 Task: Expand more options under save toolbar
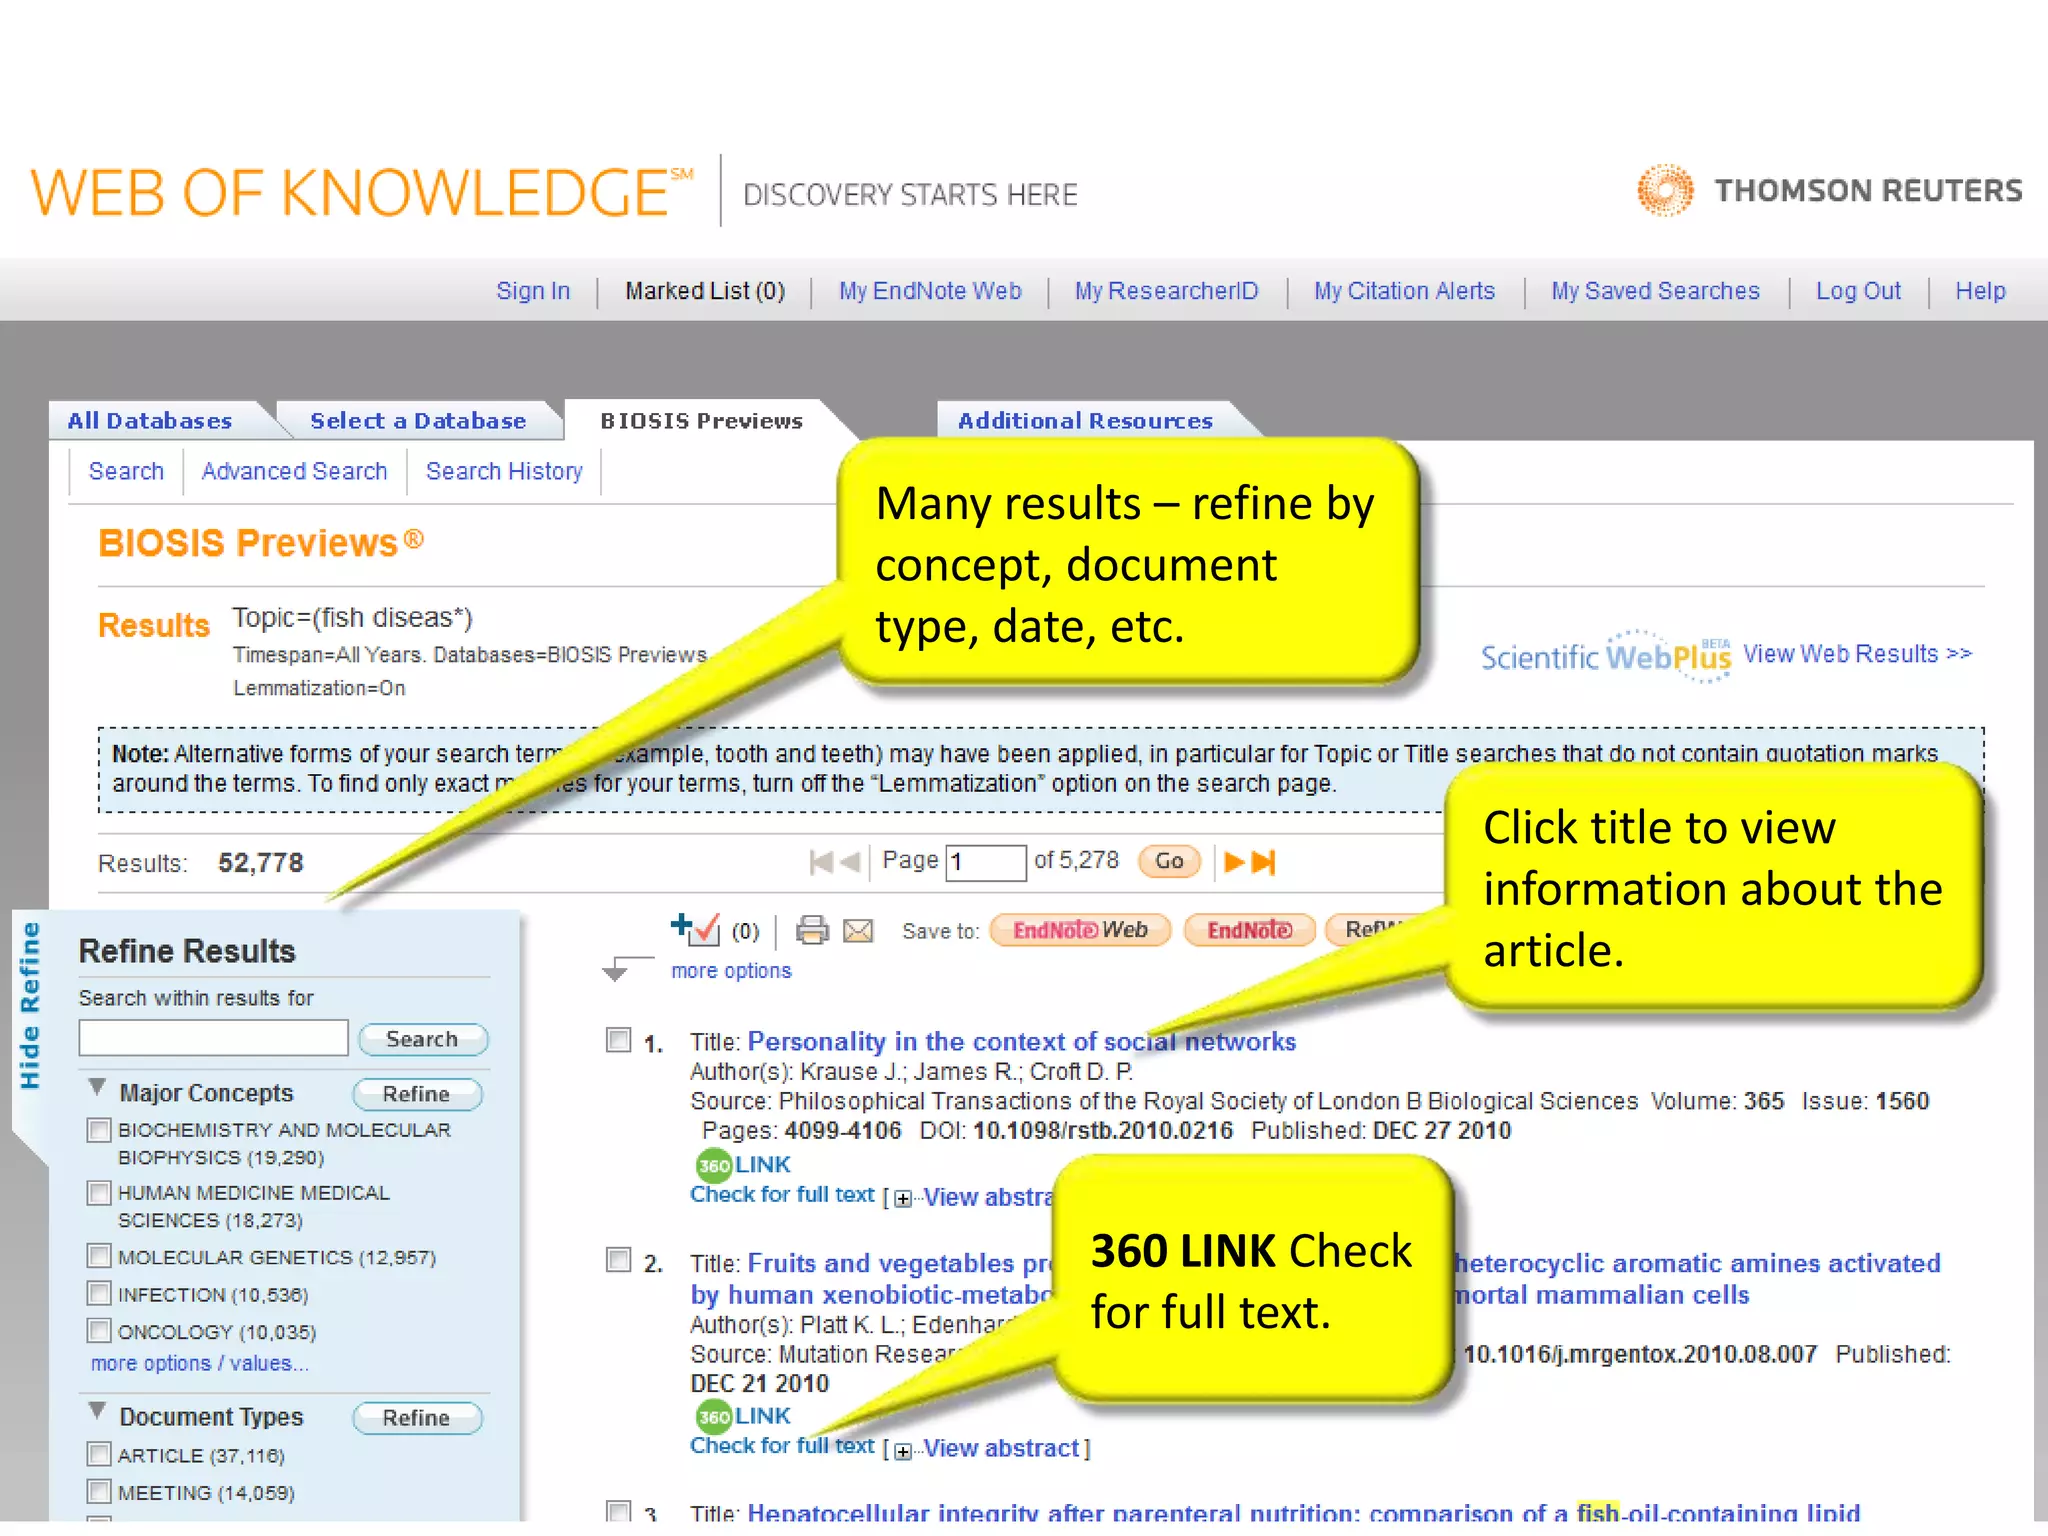point(731,970)
